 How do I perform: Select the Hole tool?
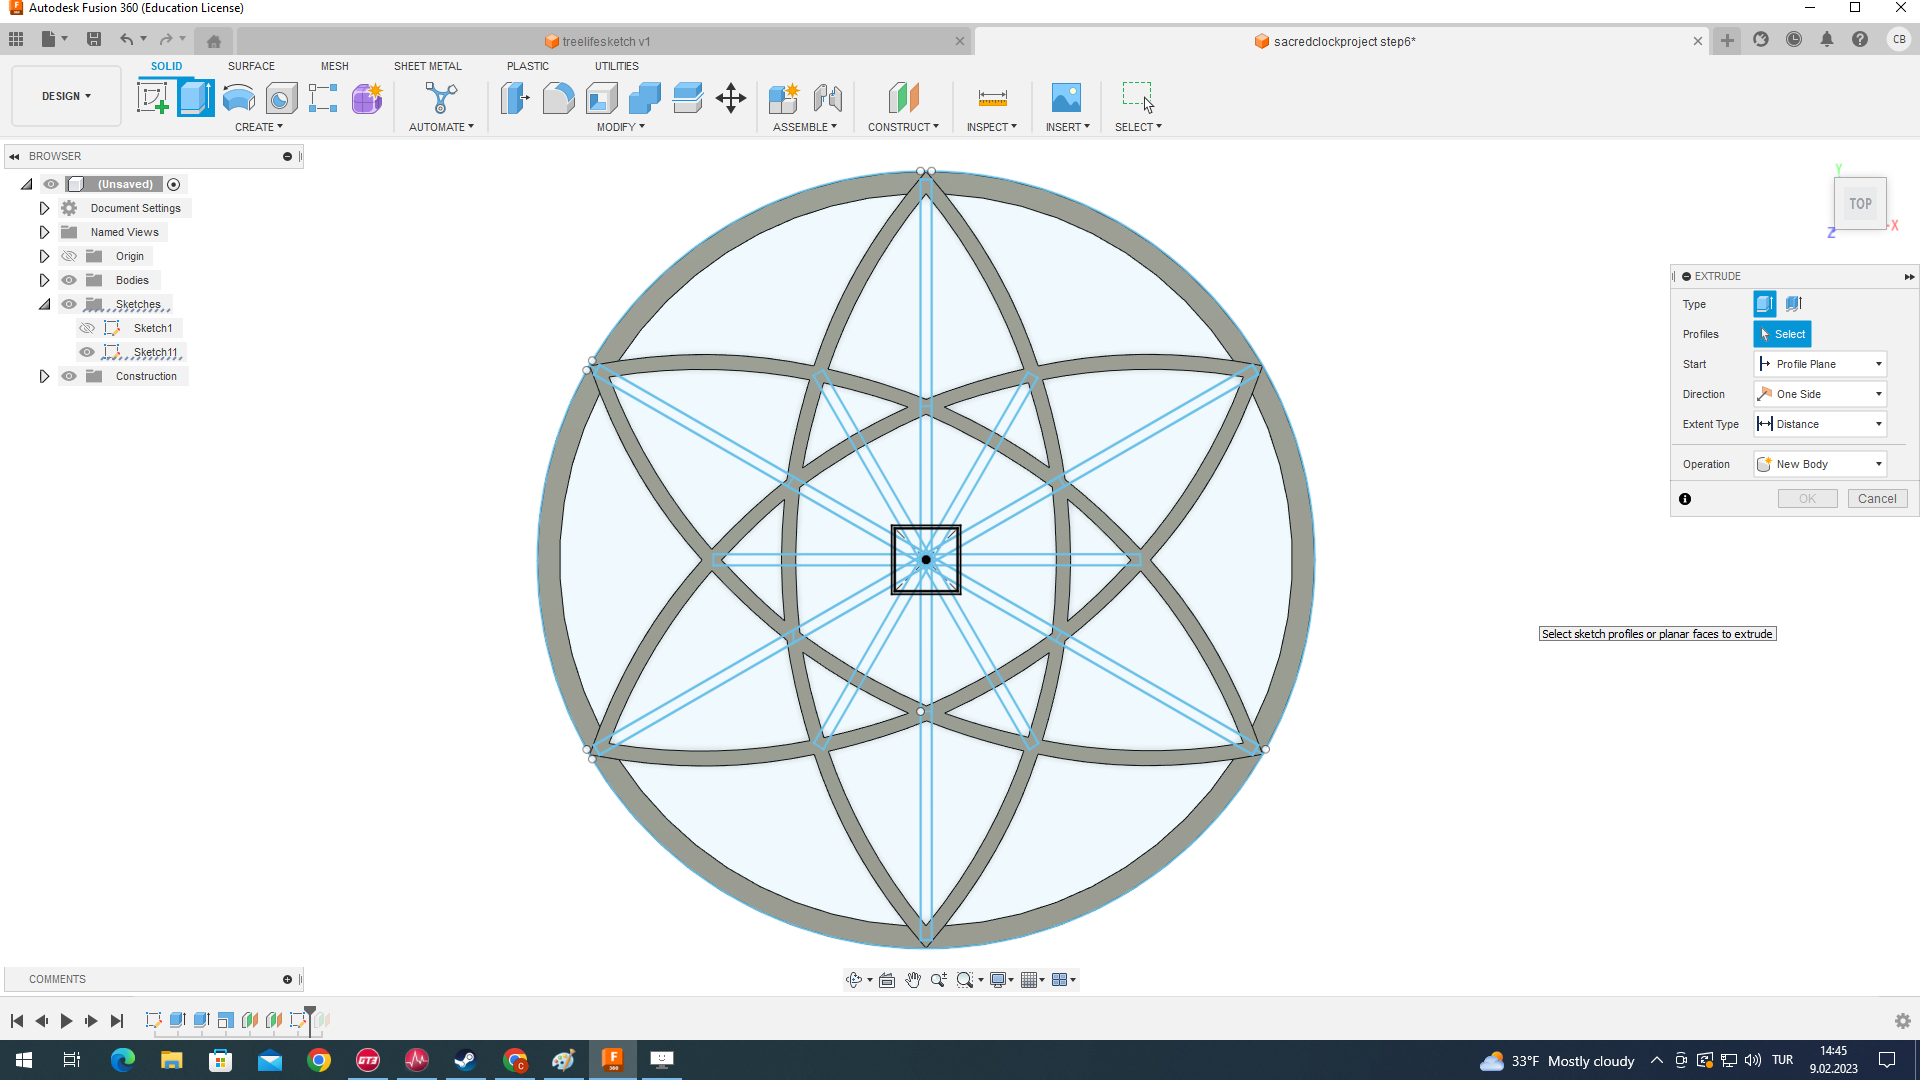pyautogui.click(x=281, y=98)
